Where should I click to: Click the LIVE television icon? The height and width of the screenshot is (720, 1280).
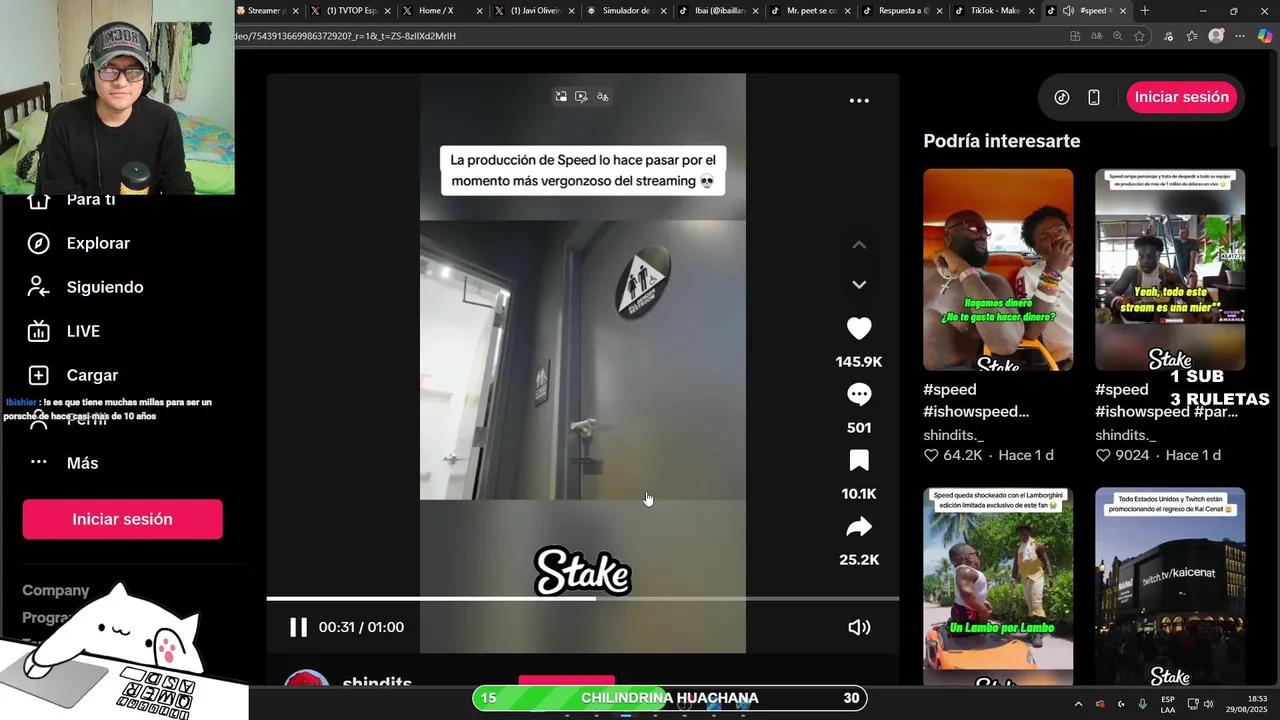pyautogui.click(x=38, y=331)
